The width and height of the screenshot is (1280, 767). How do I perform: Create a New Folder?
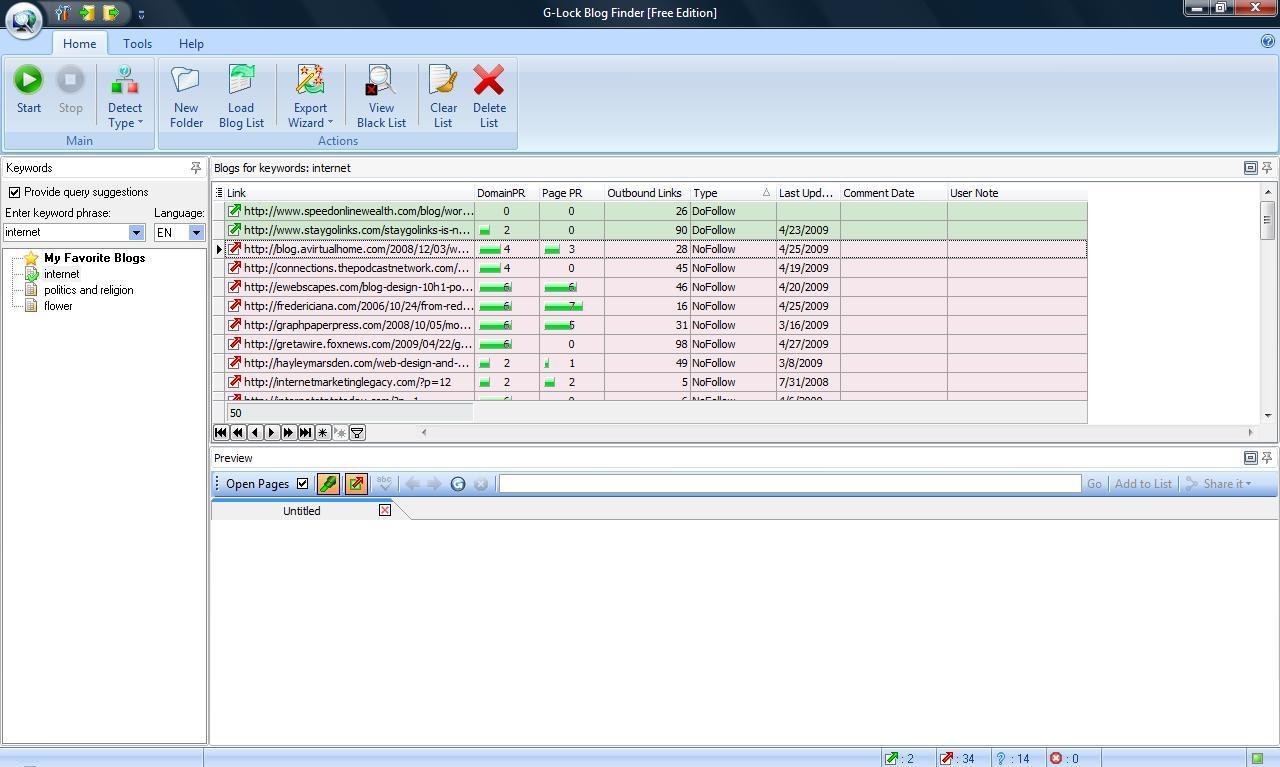186,97
